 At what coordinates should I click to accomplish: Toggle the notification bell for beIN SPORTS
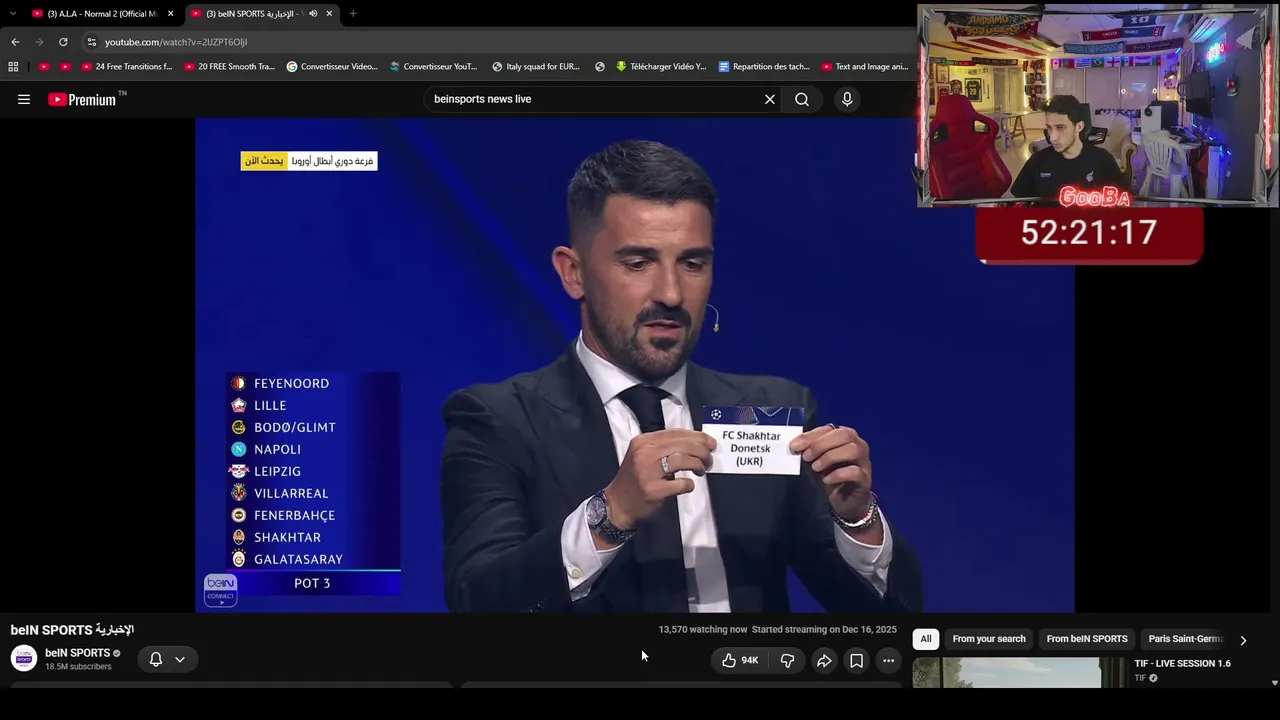click(156, 659)
